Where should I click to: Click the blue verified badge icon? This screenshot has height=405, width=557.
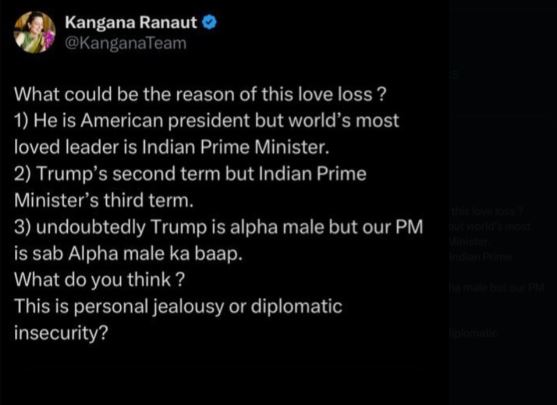(209, 22)
